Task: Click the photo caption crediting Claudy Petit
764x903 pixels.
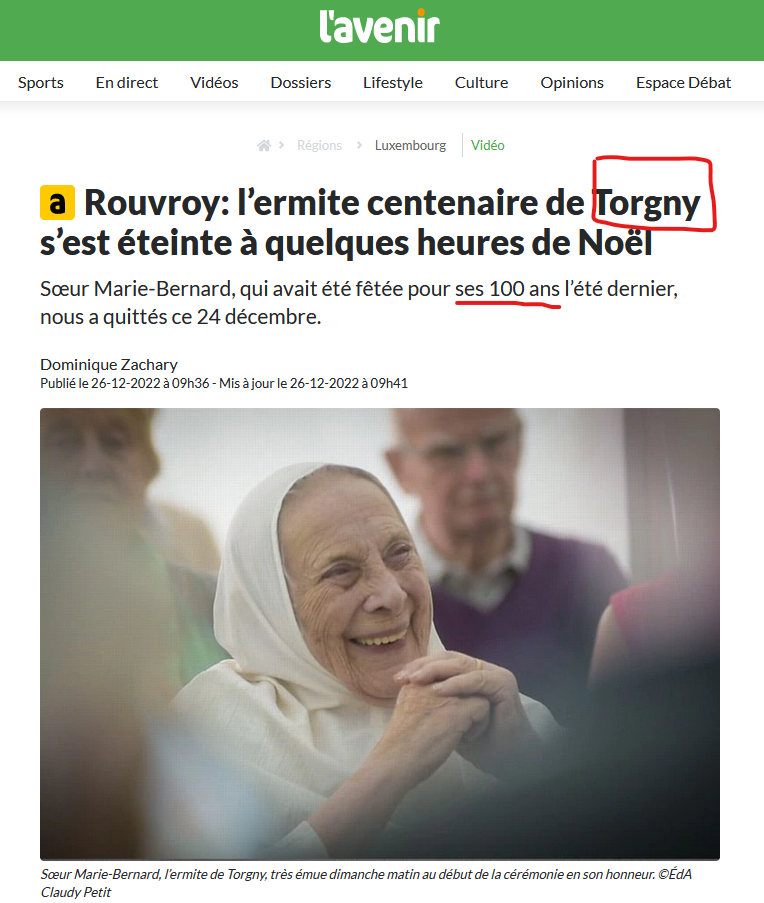Action: [x=366, y=883]
